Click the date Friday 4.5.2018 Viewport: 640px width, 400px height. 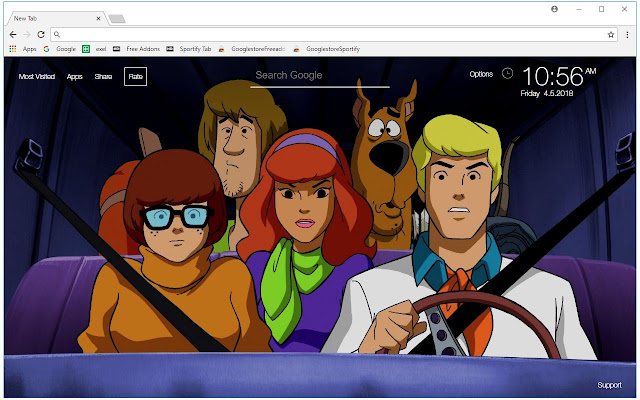(x=547, y=93)
